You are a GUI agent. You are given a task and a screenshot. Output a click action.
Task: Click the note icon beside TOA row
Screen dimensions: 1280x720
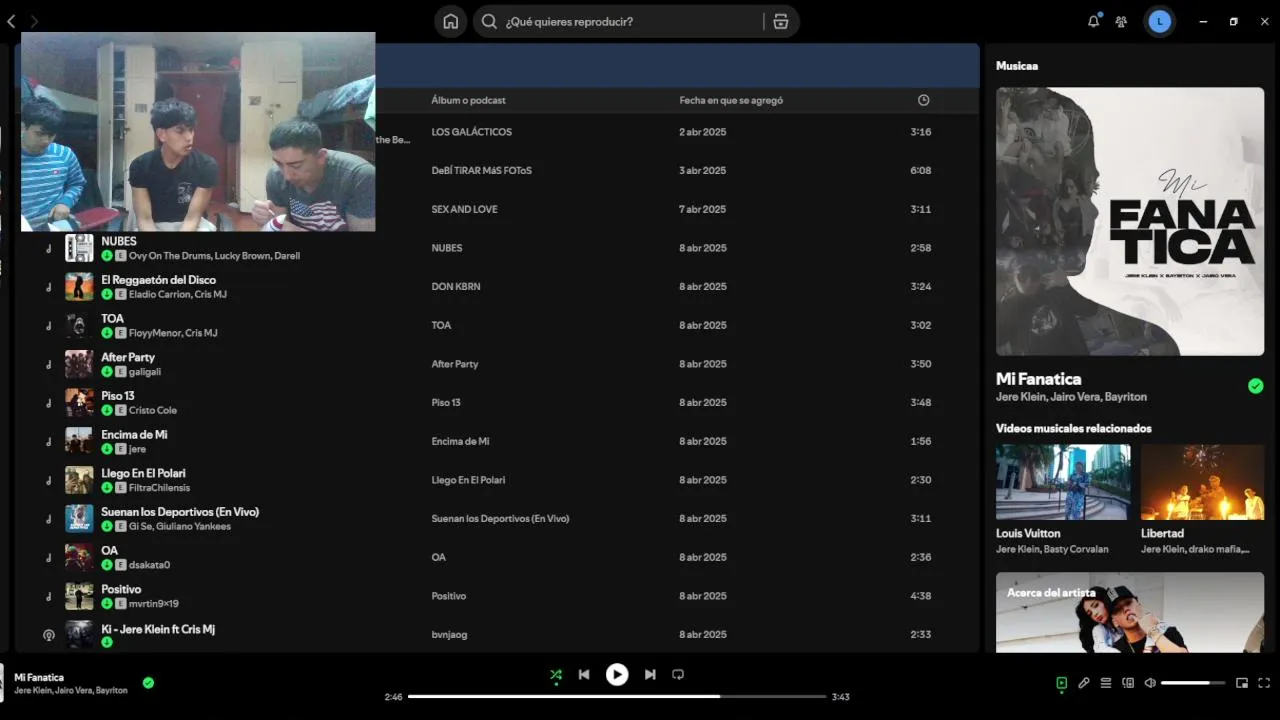coord(48,326)
